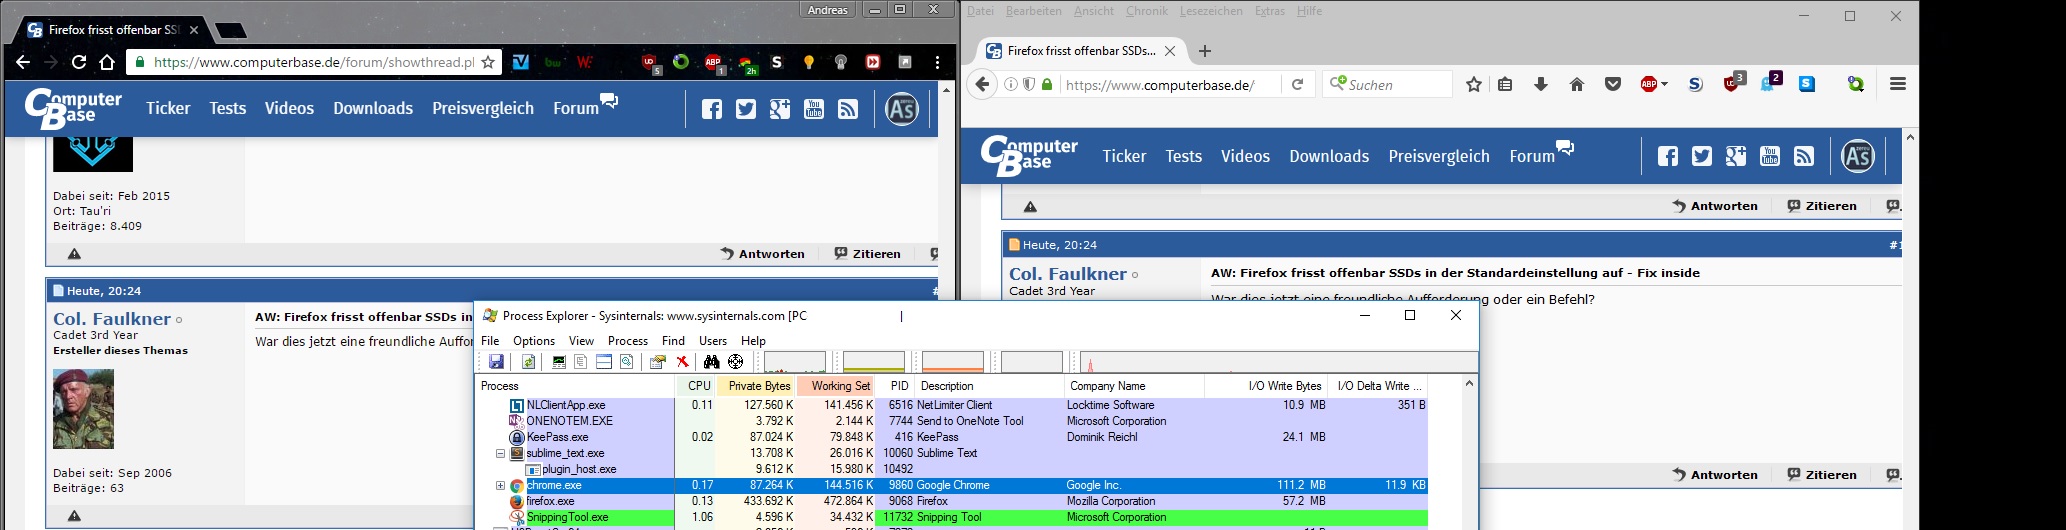Select firefox.exe process row
2066x530 pixels.
951,501
